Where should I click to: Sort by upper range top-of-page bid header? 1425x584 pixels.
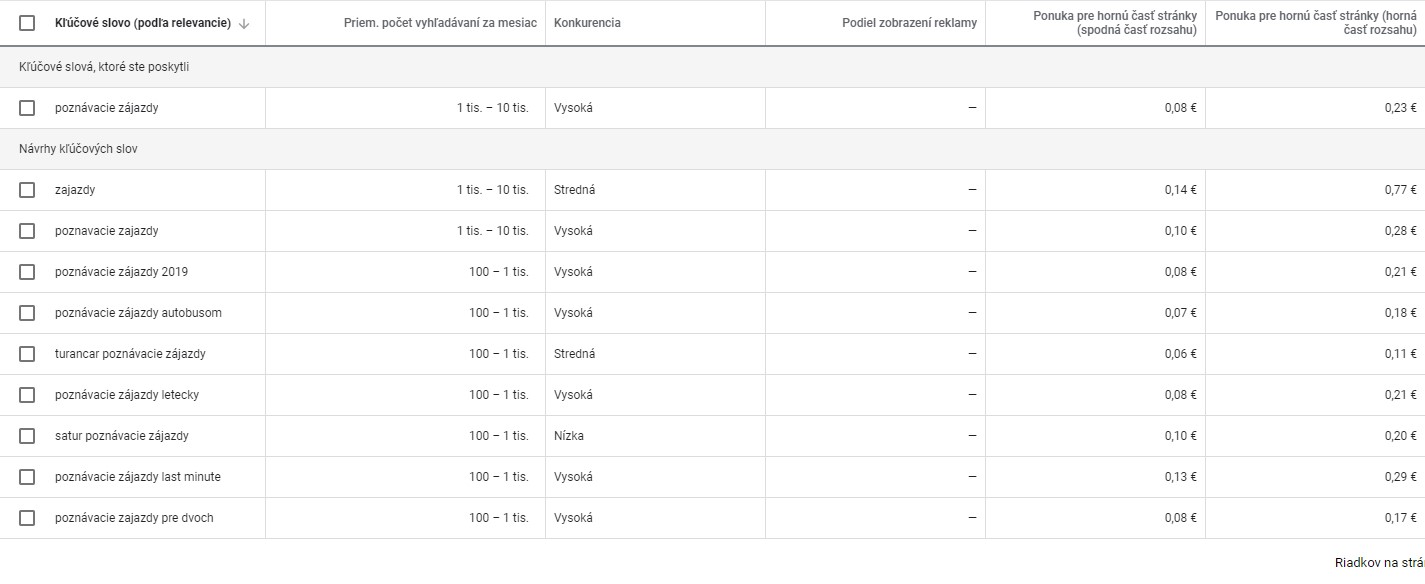tap(1316, 23)
